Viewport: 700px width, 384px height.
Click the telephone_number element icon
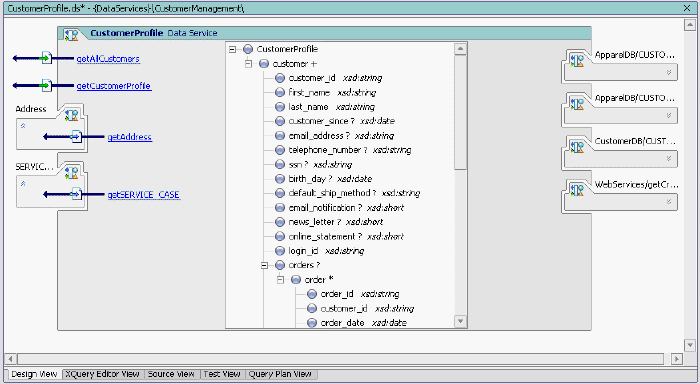pos(280,150)
